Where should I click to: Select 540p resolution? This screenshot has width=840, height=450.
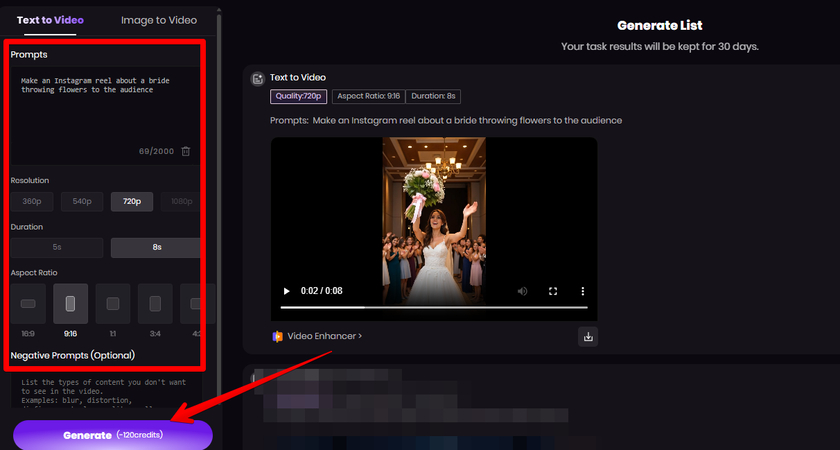coord(82,202)
